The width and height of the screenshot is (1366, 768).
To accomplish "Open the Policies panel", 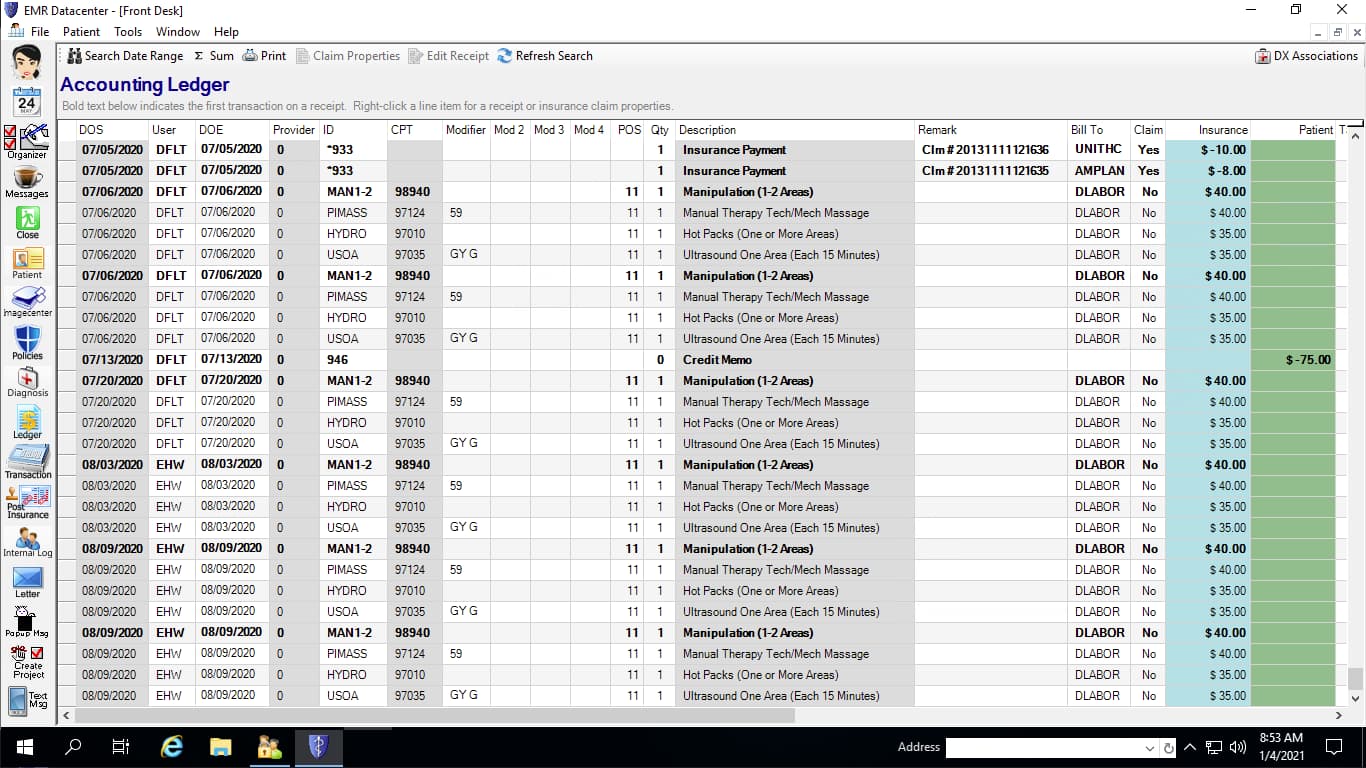I will coord(27,342).
